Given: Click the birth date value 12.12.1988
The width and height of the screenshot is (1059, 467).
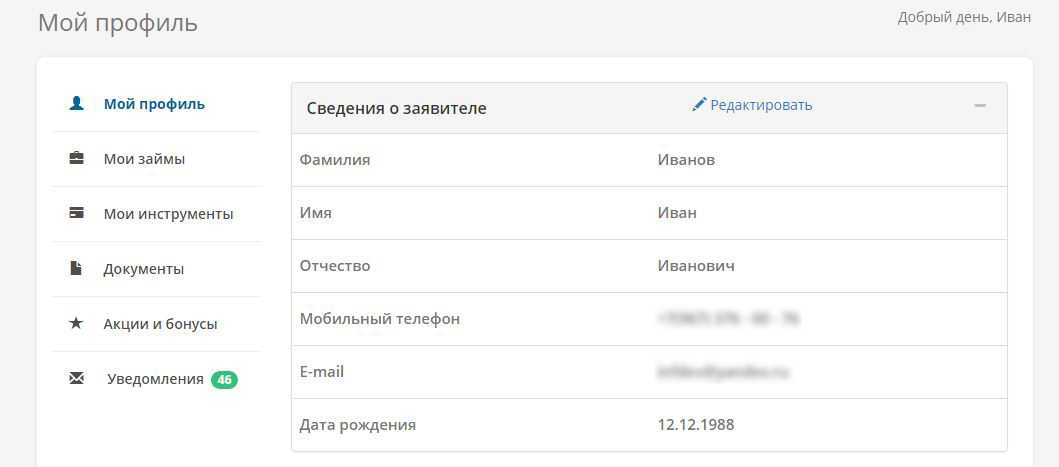Looking at the screenshot, I should (696, 425).
